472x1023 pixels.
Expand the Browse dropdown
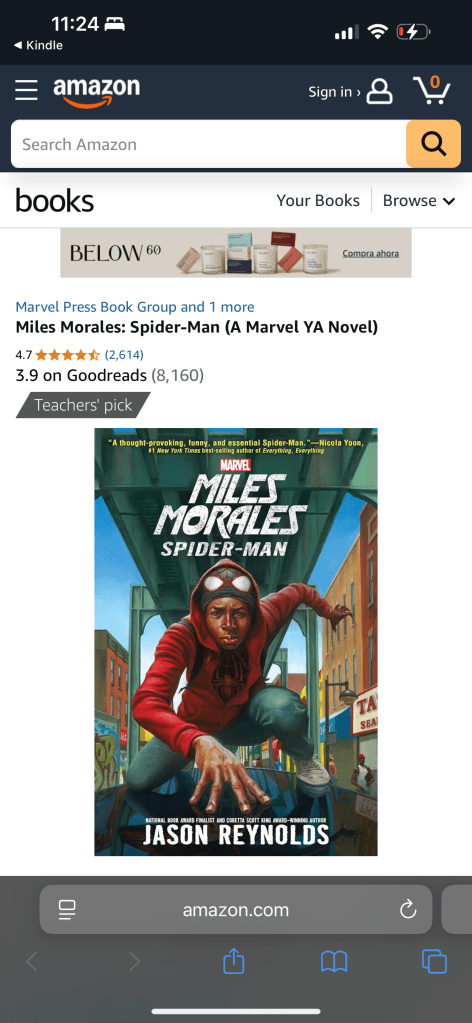[418, 200]
